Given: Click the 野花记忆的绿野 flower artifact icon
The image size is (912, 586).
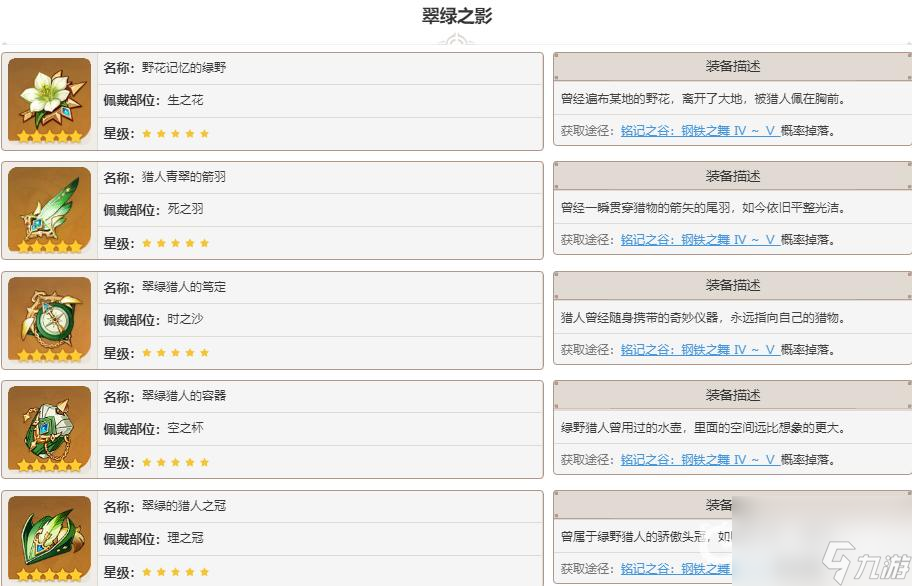Looking at the screenshot, I should (x=49, y=101).
